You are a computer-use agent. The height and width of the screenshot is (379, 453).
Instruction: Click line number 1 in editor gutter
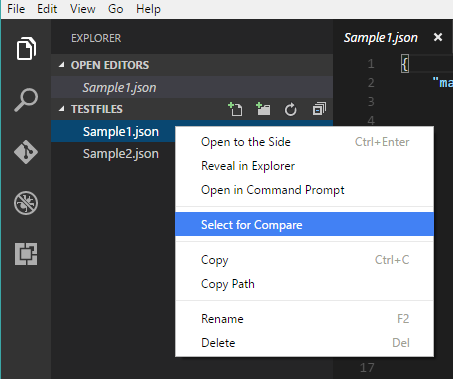point(371,63)
